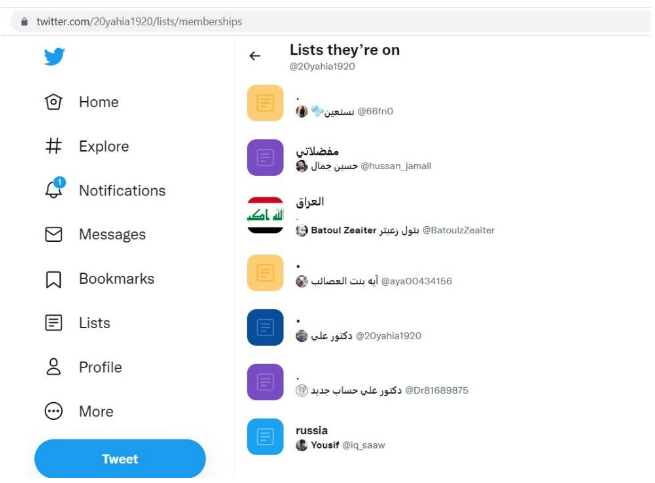Screen dimensions: 655x483
Task: Open the Explore hashtag icon
Action: (53, 146)
